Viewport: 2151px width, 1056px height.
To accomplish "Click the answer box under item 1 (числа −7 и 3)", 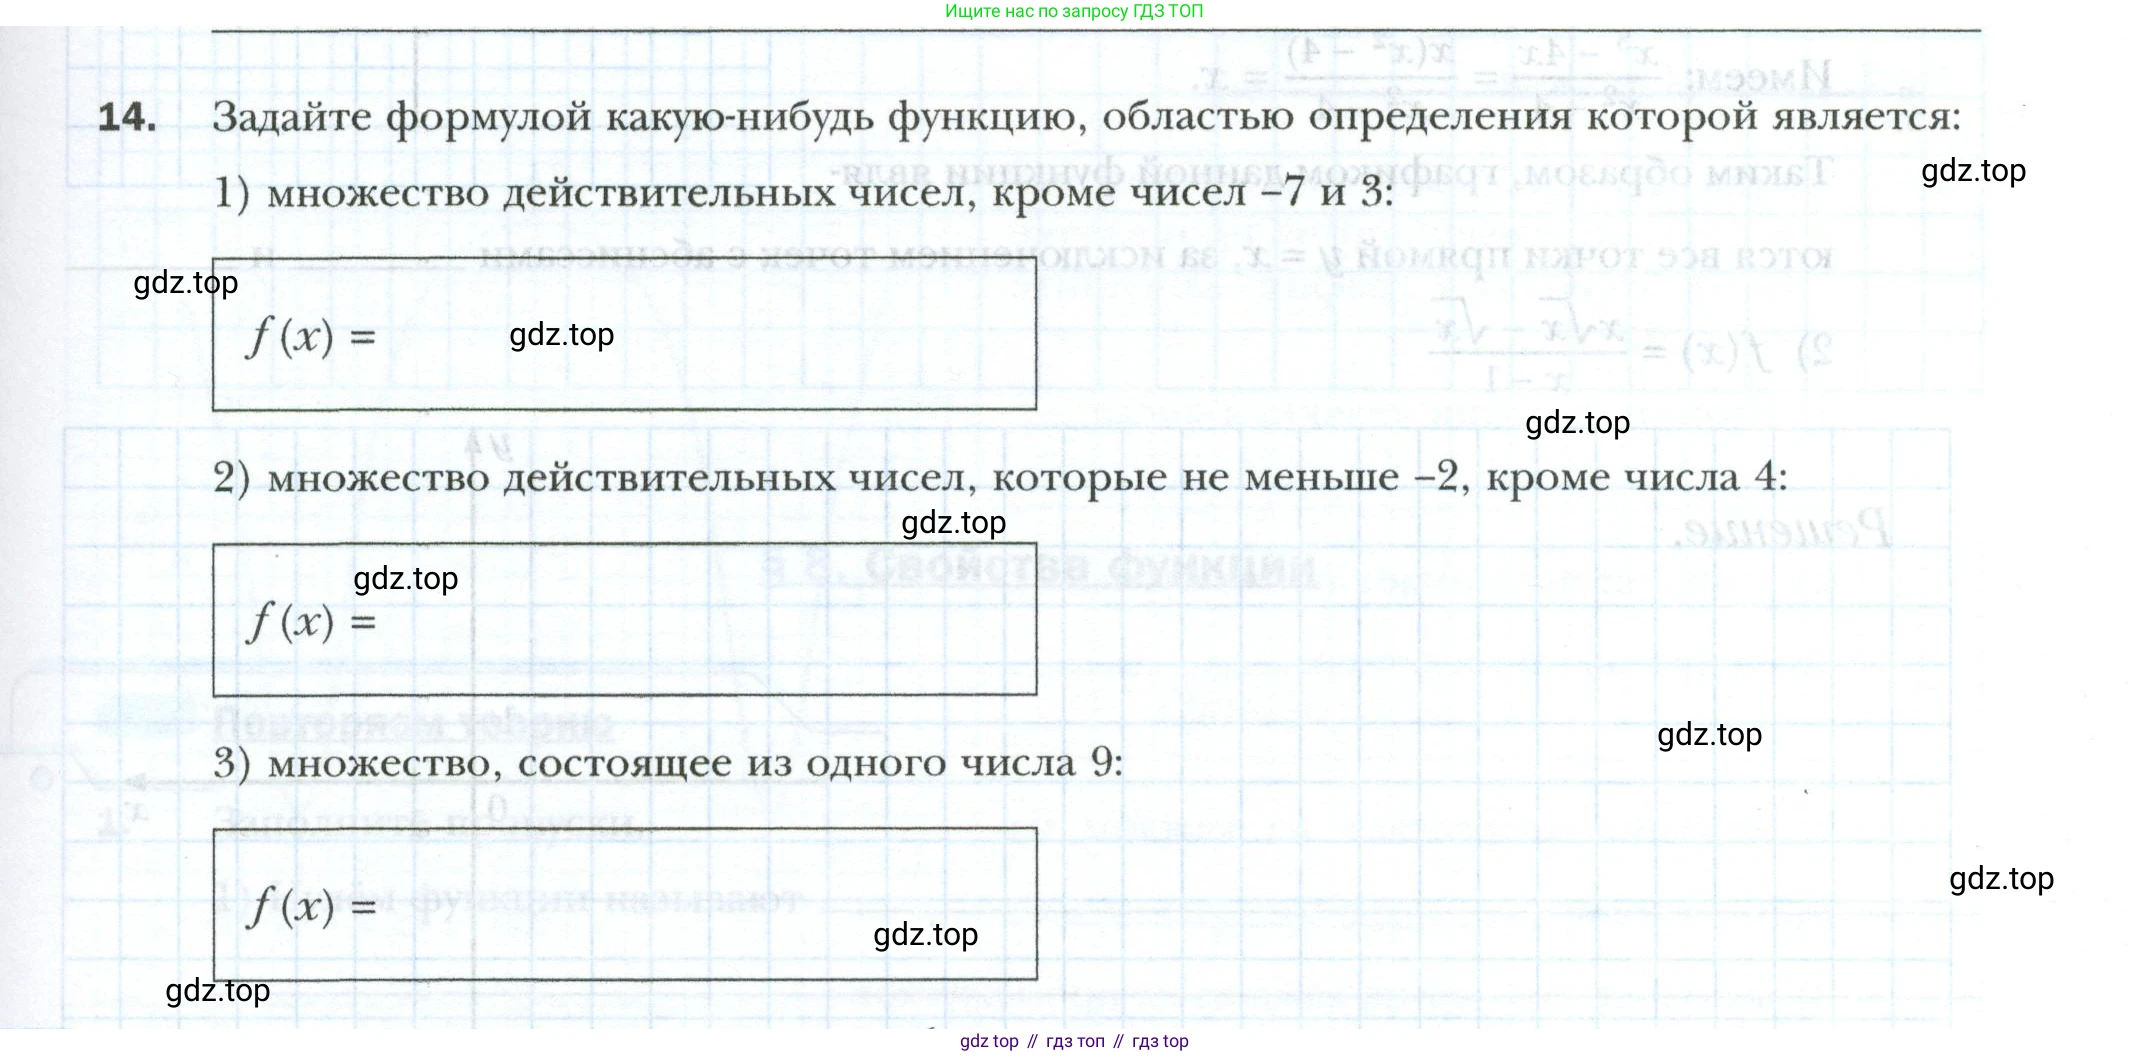I will tap(624, 334).
